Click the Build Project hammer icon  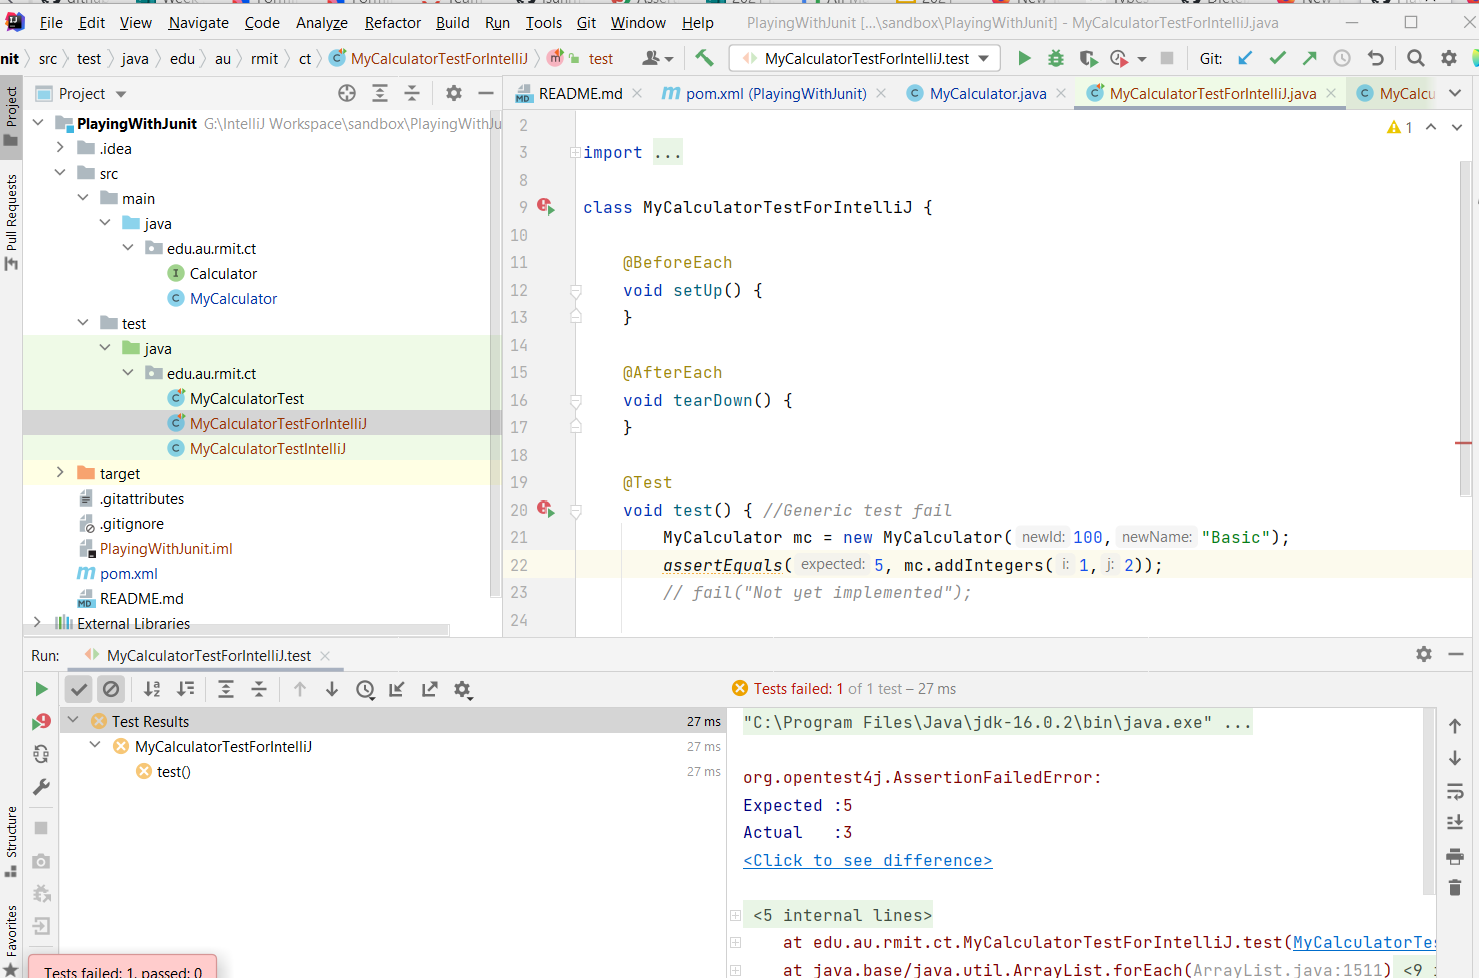705,58
